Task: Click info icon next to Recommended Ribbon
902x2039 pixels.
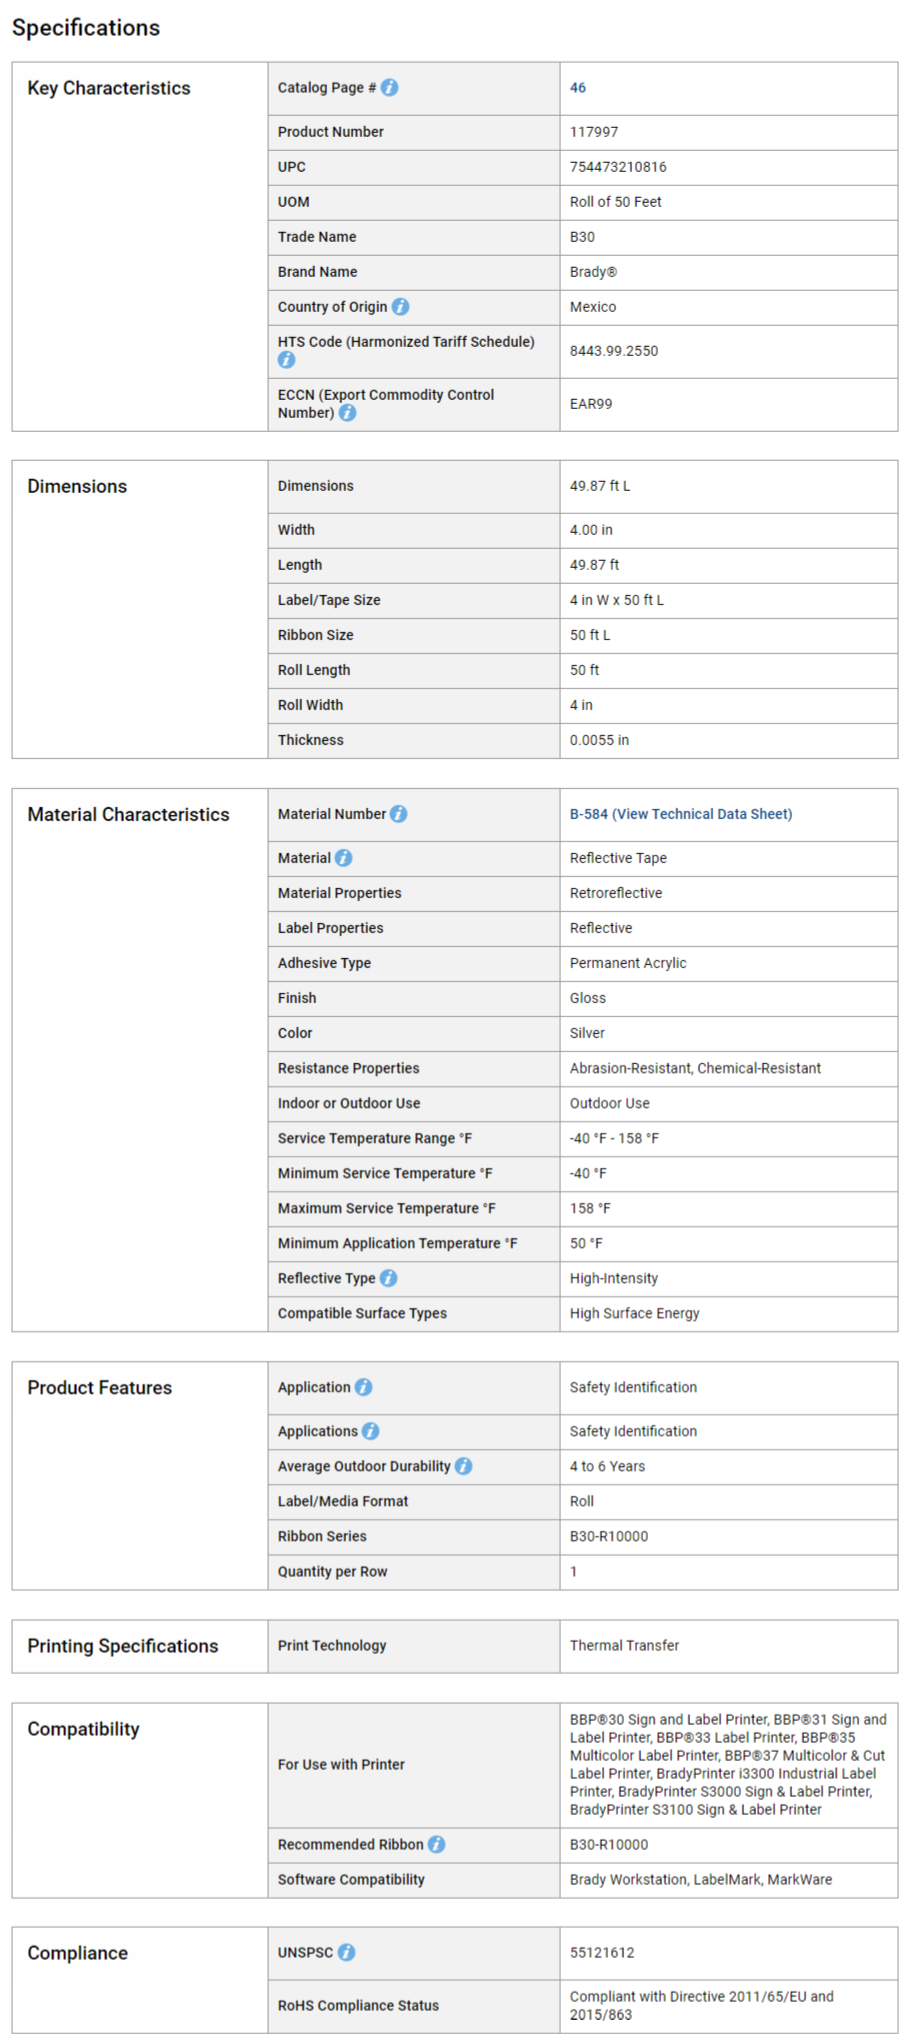Action: pyautogui.click(x=436, y=1844)
